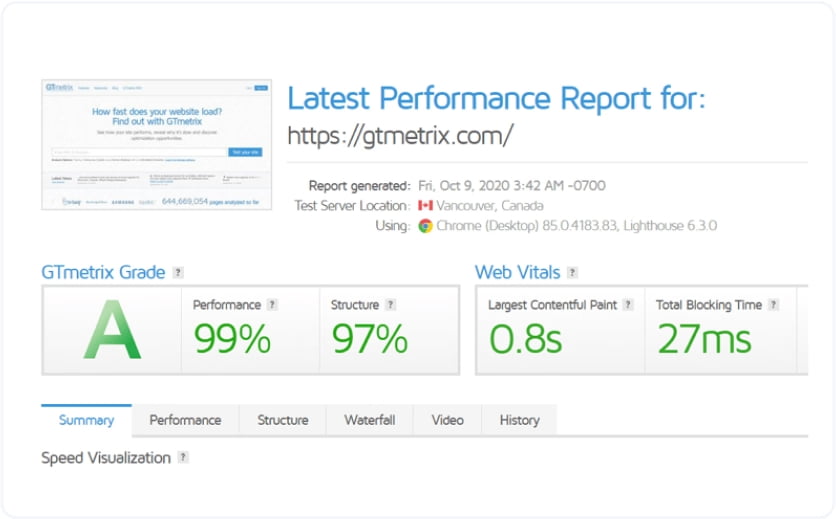Viewport: 836px width, 519px height.
Task: Select the Structure tab
Action: (x=283, y=420)
